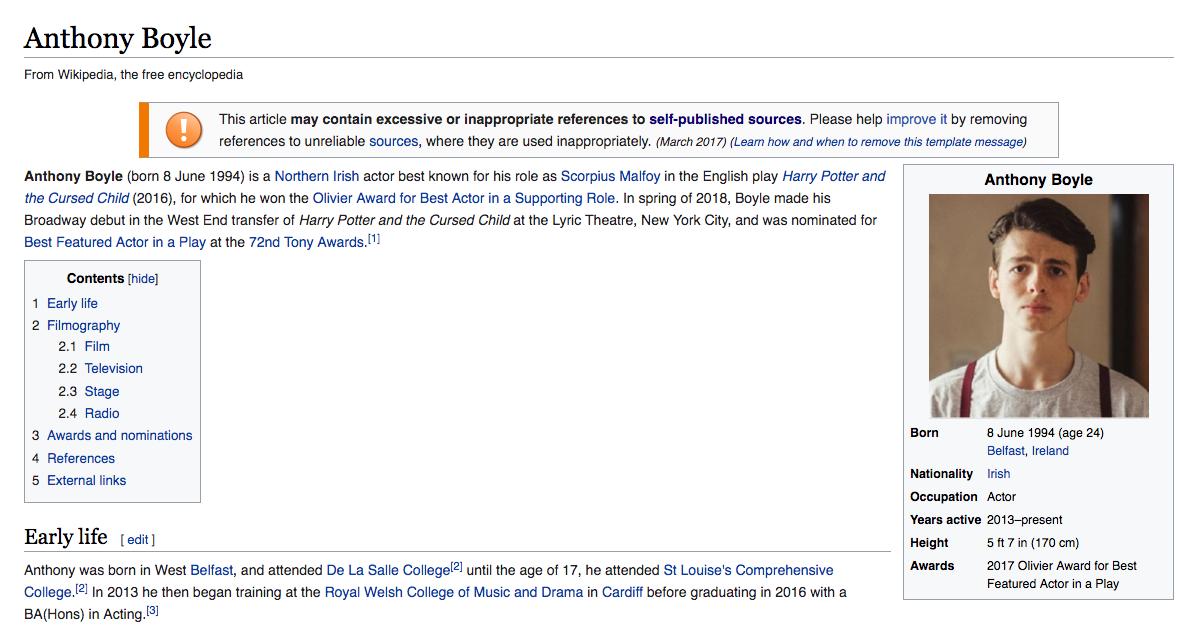
Task: Jump to Early life in contents
Action: coord(73,303)
